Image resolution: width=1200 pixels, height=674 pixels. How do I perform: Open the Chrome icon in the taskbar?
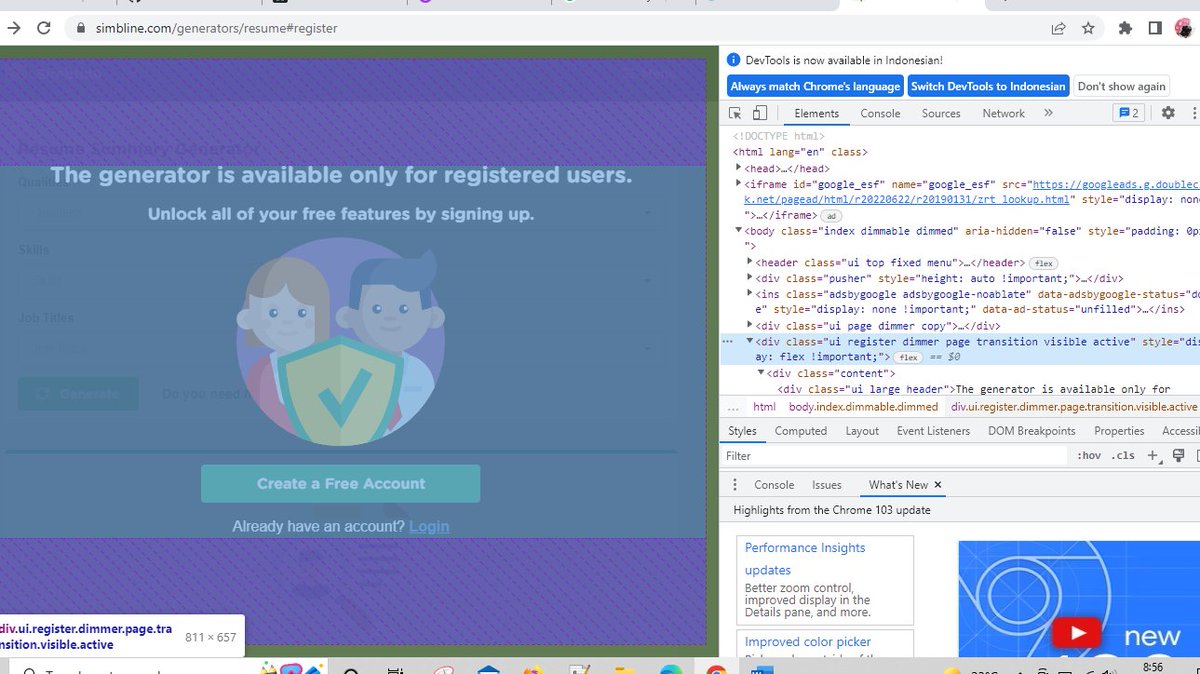pyautogui.click(x=716, y=671)
